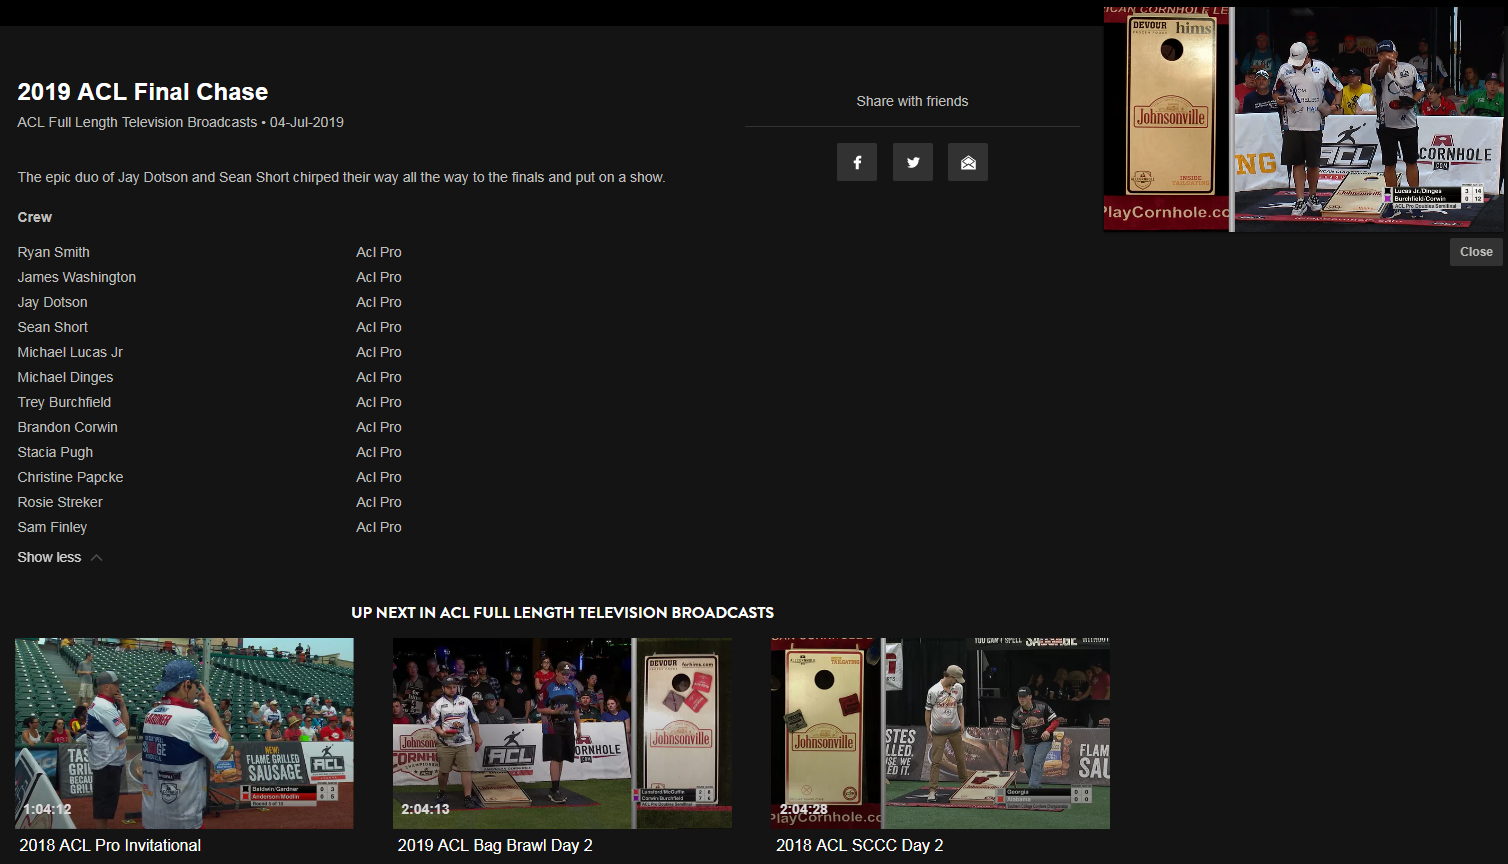Collapse crew list with Show less
Screen dimensions: 1508x864
click(x=49, y=557)
